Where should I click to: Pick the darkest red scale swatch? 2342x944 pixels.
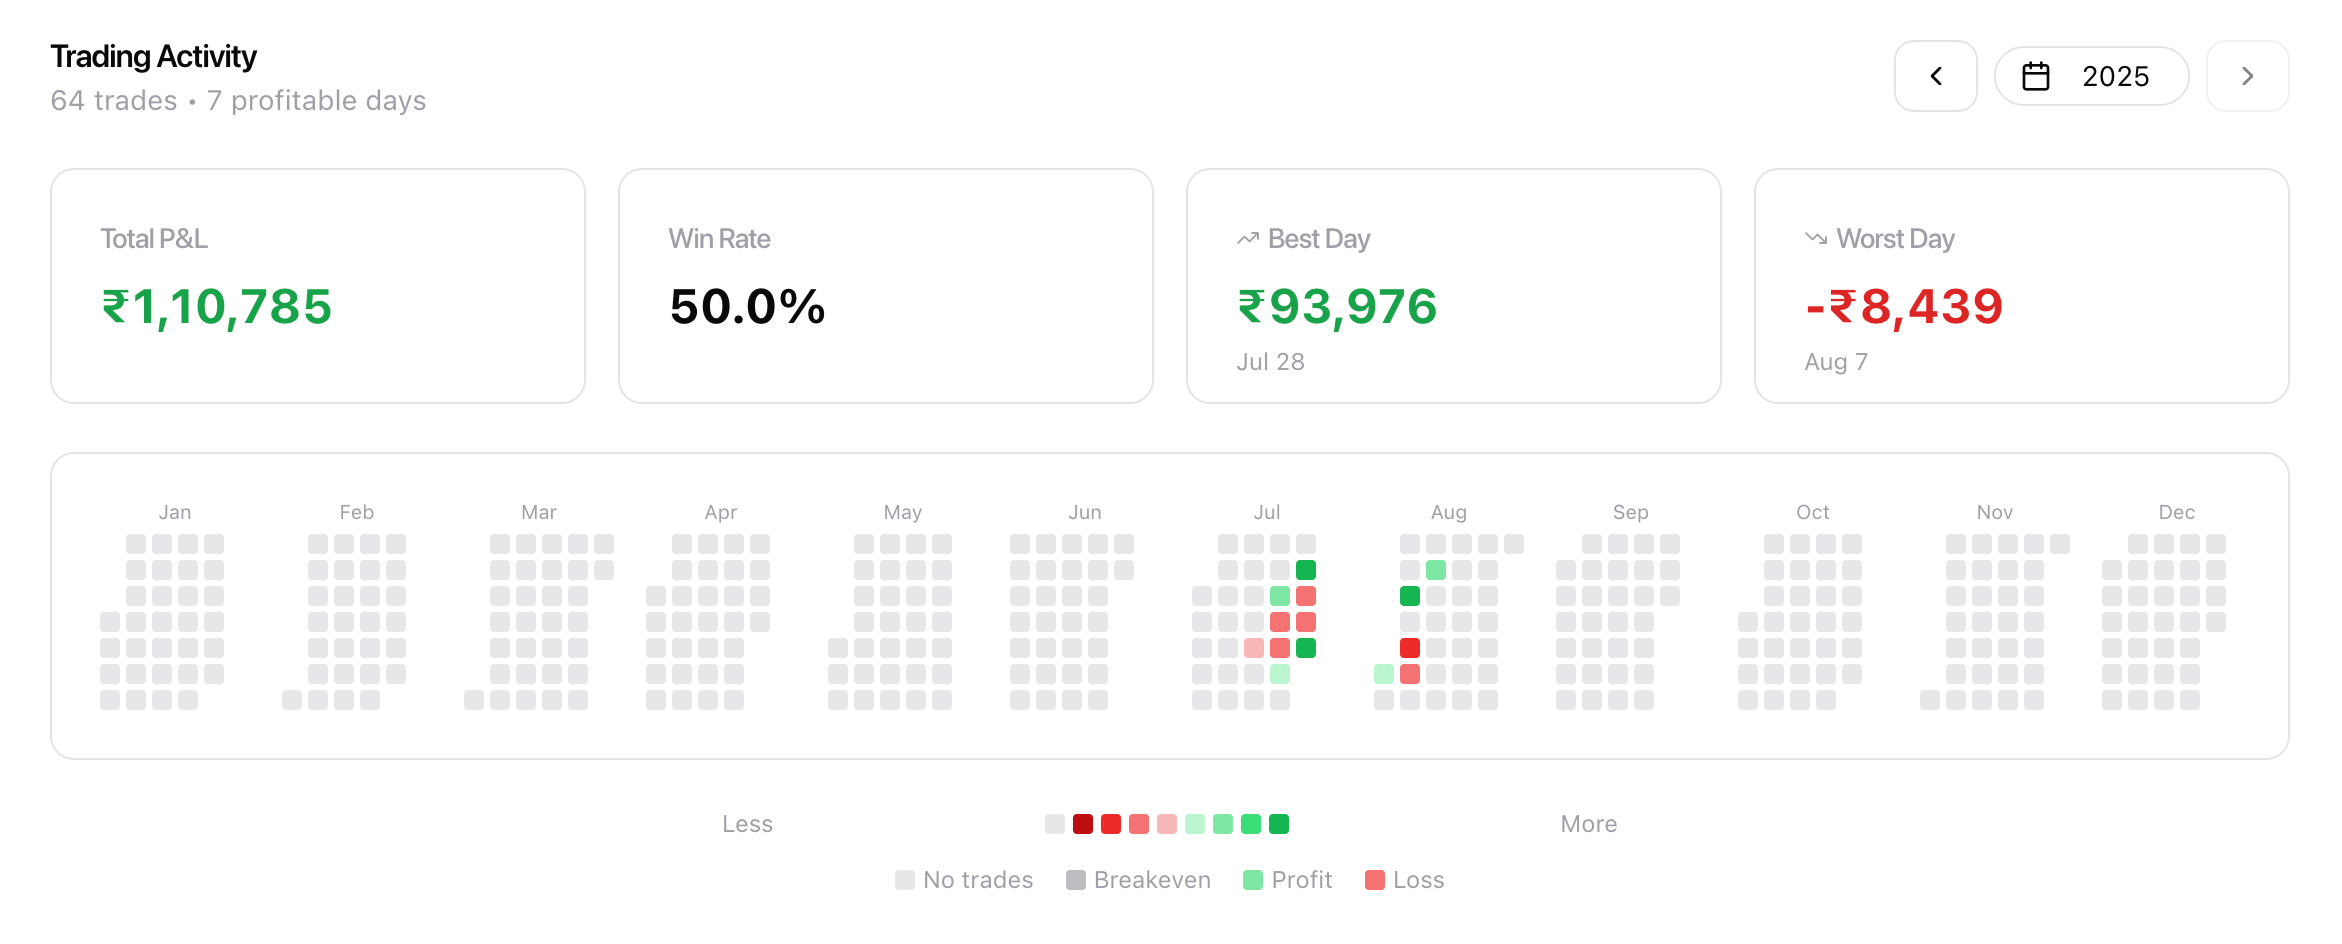1082,824
